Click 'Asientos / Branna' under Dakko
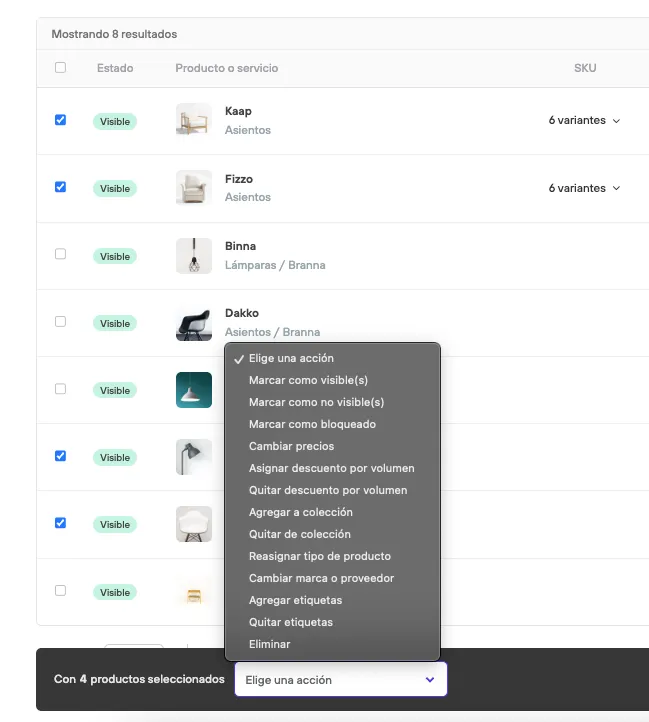 tap(272, 332)
